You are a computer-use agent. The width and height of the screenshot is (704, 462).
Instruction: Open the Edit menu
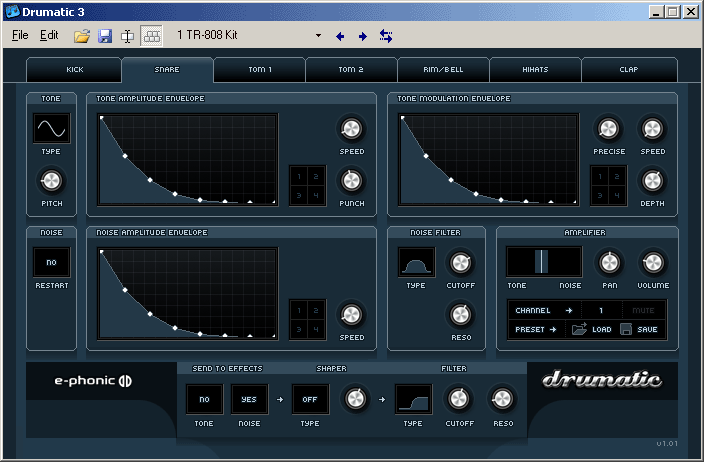(x=49, y=35)
